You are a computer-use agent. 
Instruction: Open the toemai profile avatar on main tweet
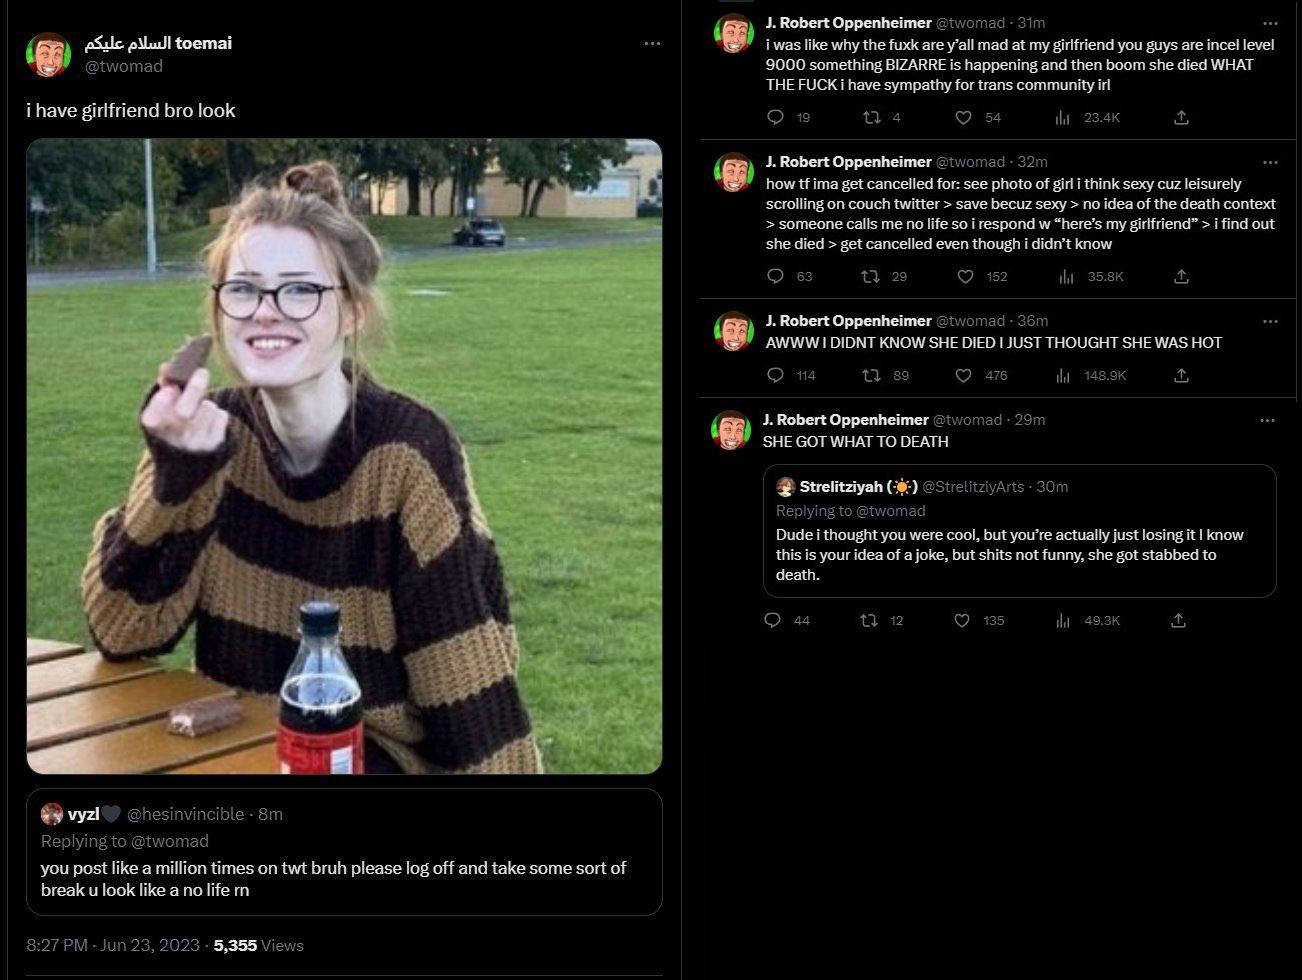click(47, 55)
